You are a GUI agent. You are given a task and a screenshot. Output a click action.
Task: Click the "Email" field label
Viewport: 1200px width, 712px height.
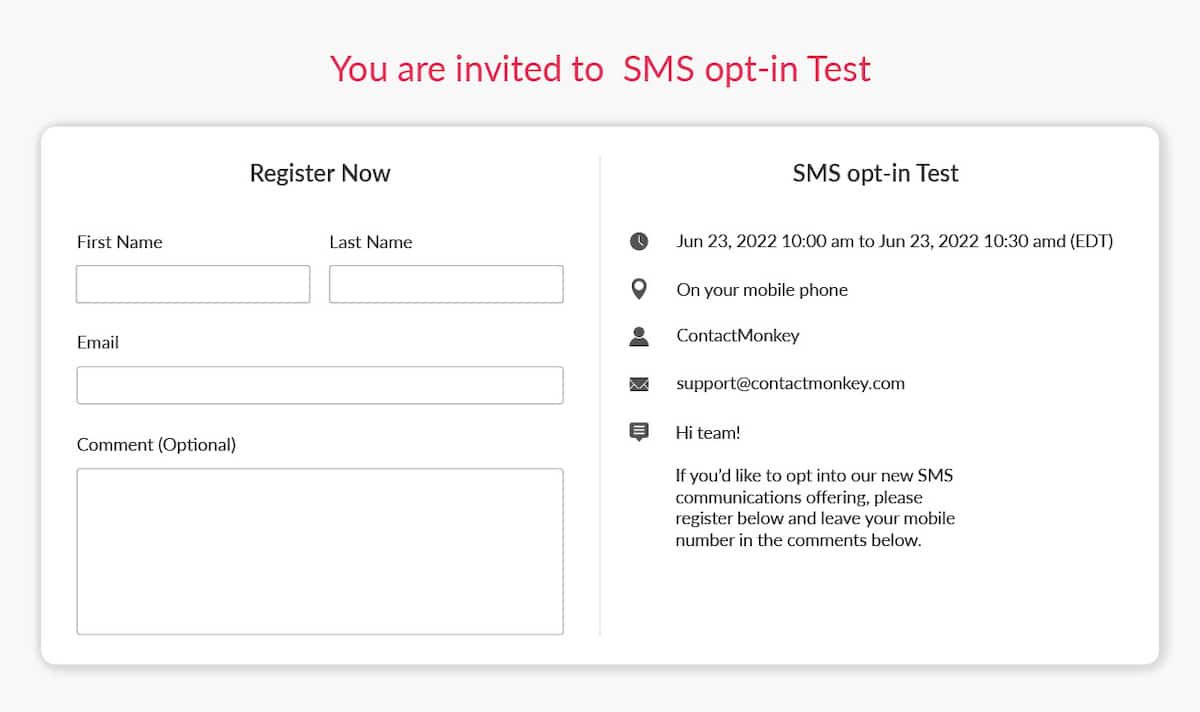(x=98, y=342)
